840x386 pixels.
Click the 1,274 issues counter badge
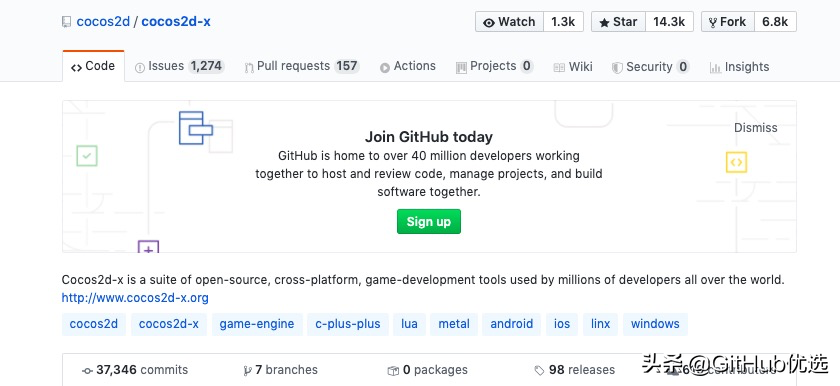coord(207,66)
